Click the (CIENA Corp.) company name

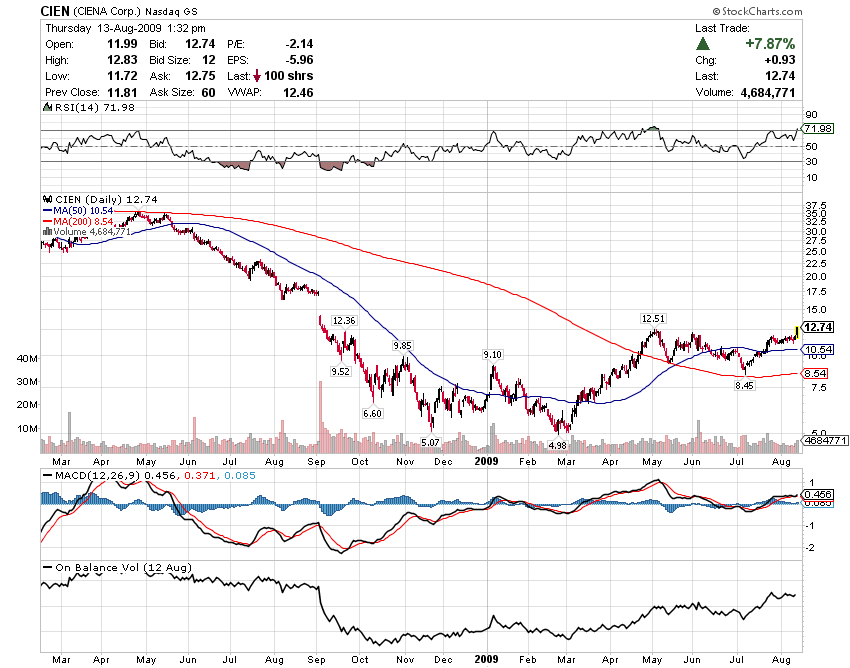point(107,11)
